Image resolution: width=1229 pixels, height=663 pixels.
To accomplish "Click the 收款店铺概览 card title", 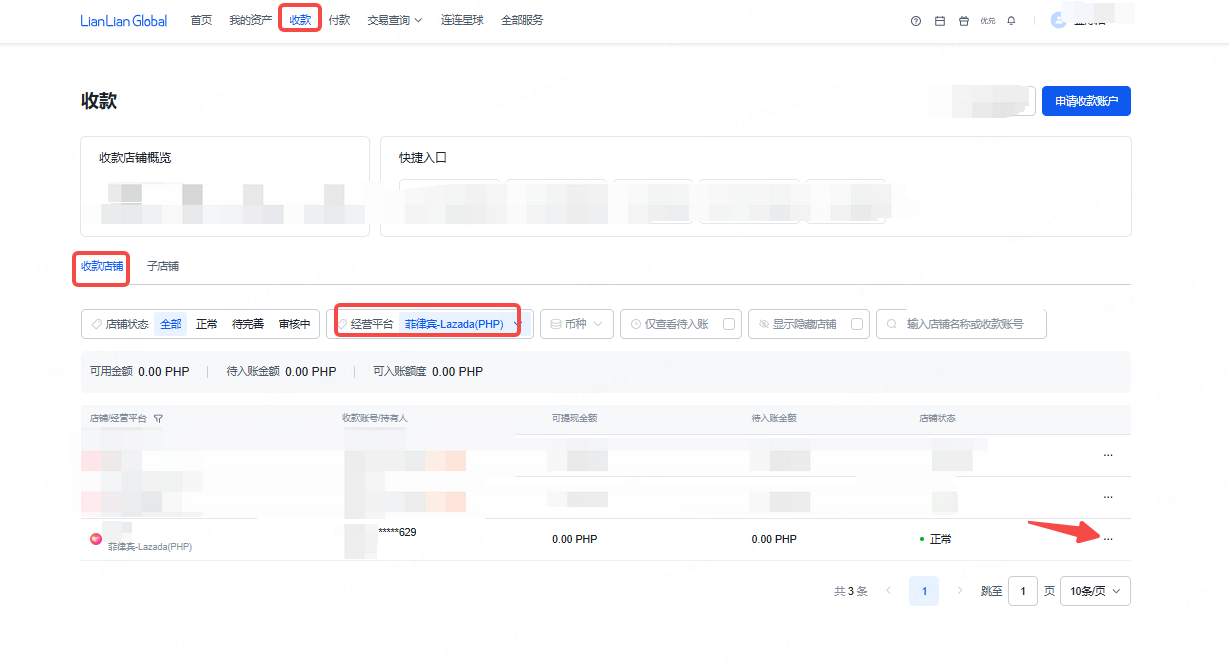I will coord(135,158).
